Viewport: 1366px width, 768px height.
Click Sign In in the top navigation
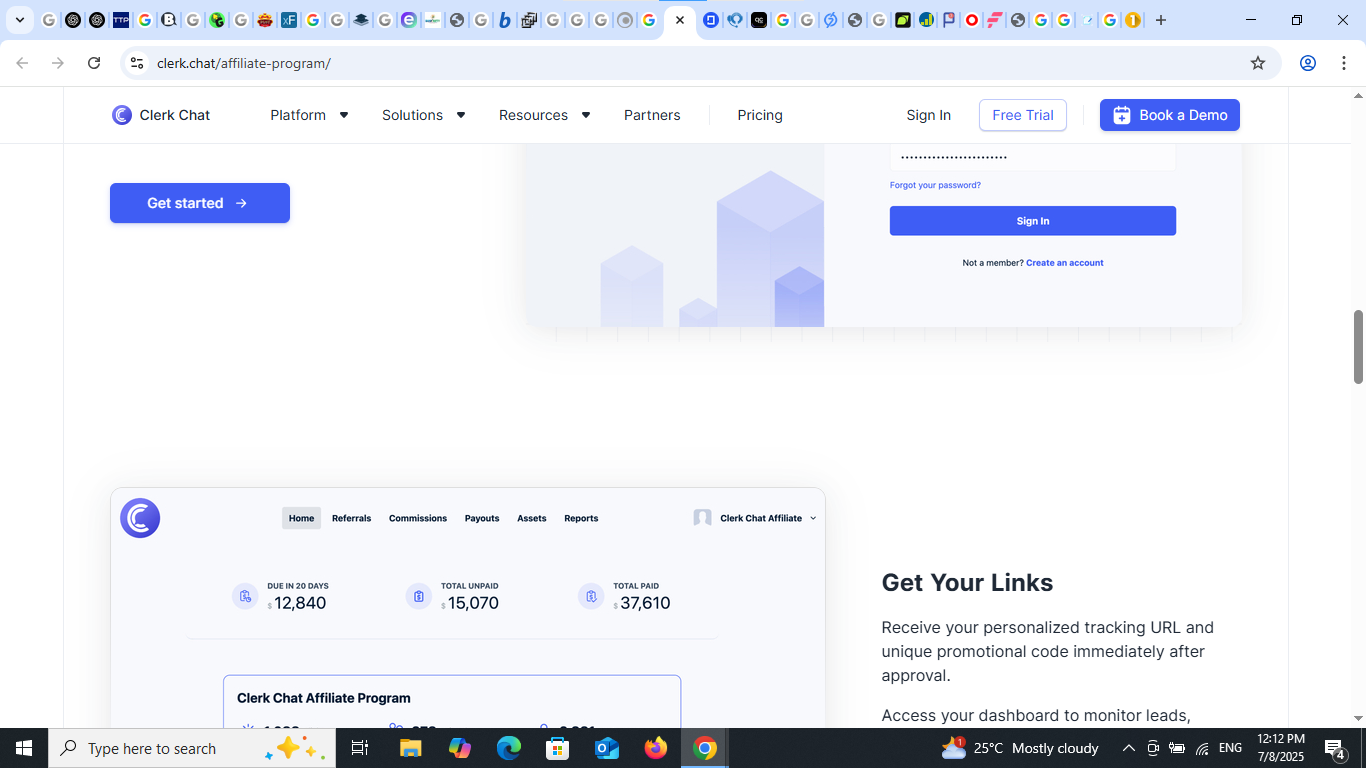click(x=929, y=115)
